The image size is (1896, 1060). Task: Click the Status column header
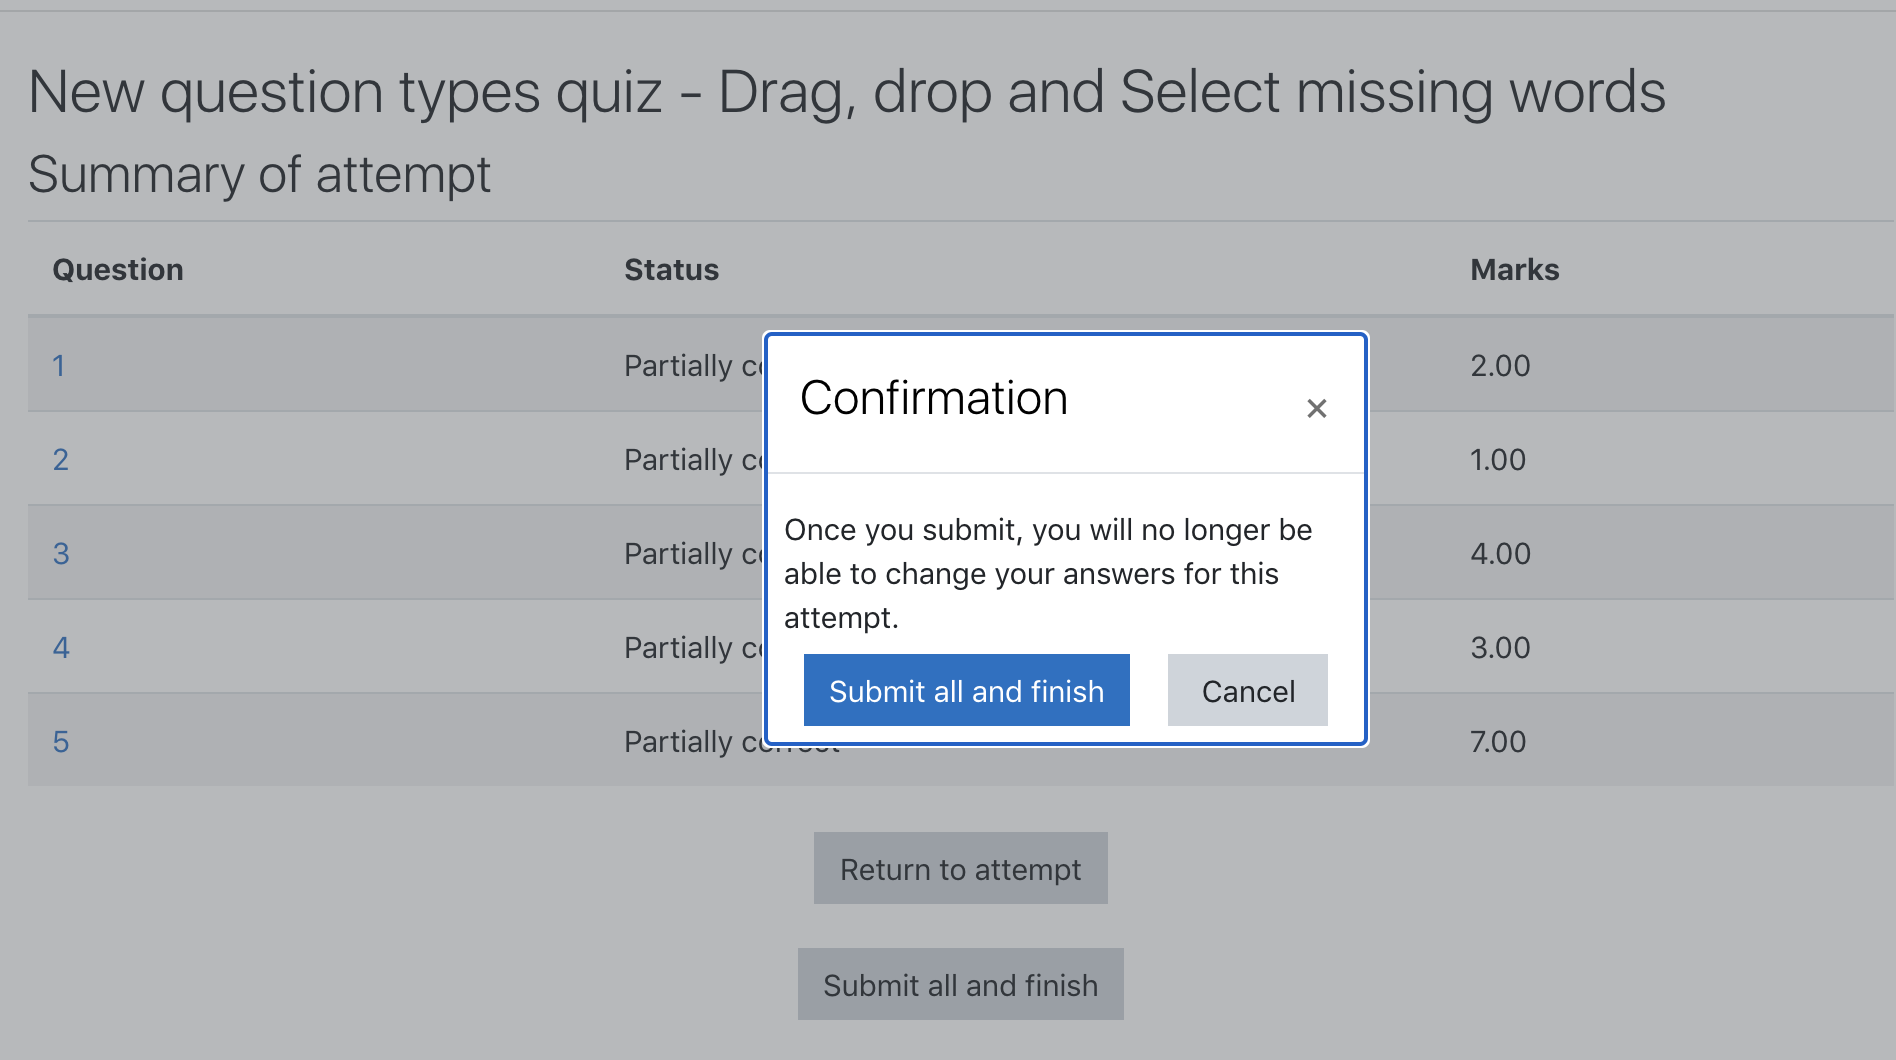coord(672,270)
